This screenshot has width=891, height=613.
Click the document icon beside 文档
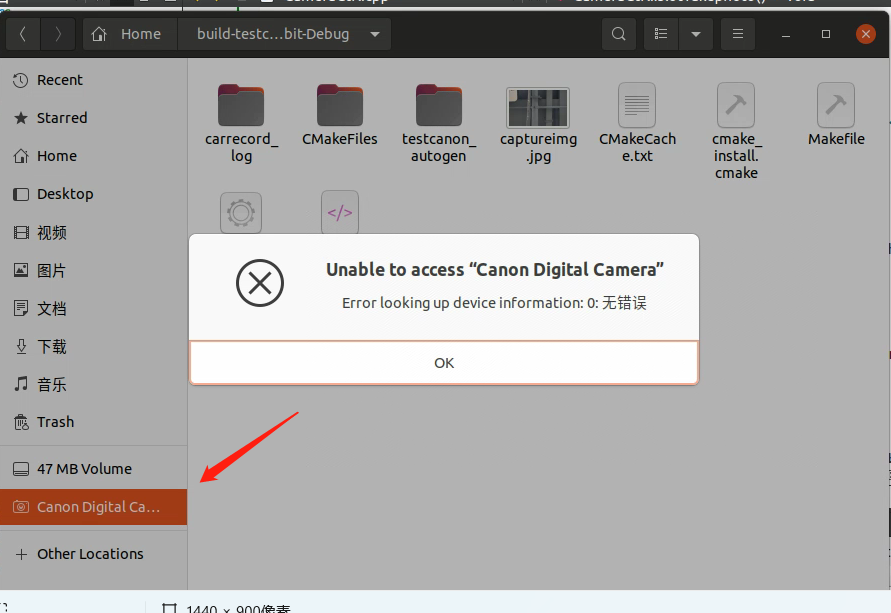coord(21,308)
